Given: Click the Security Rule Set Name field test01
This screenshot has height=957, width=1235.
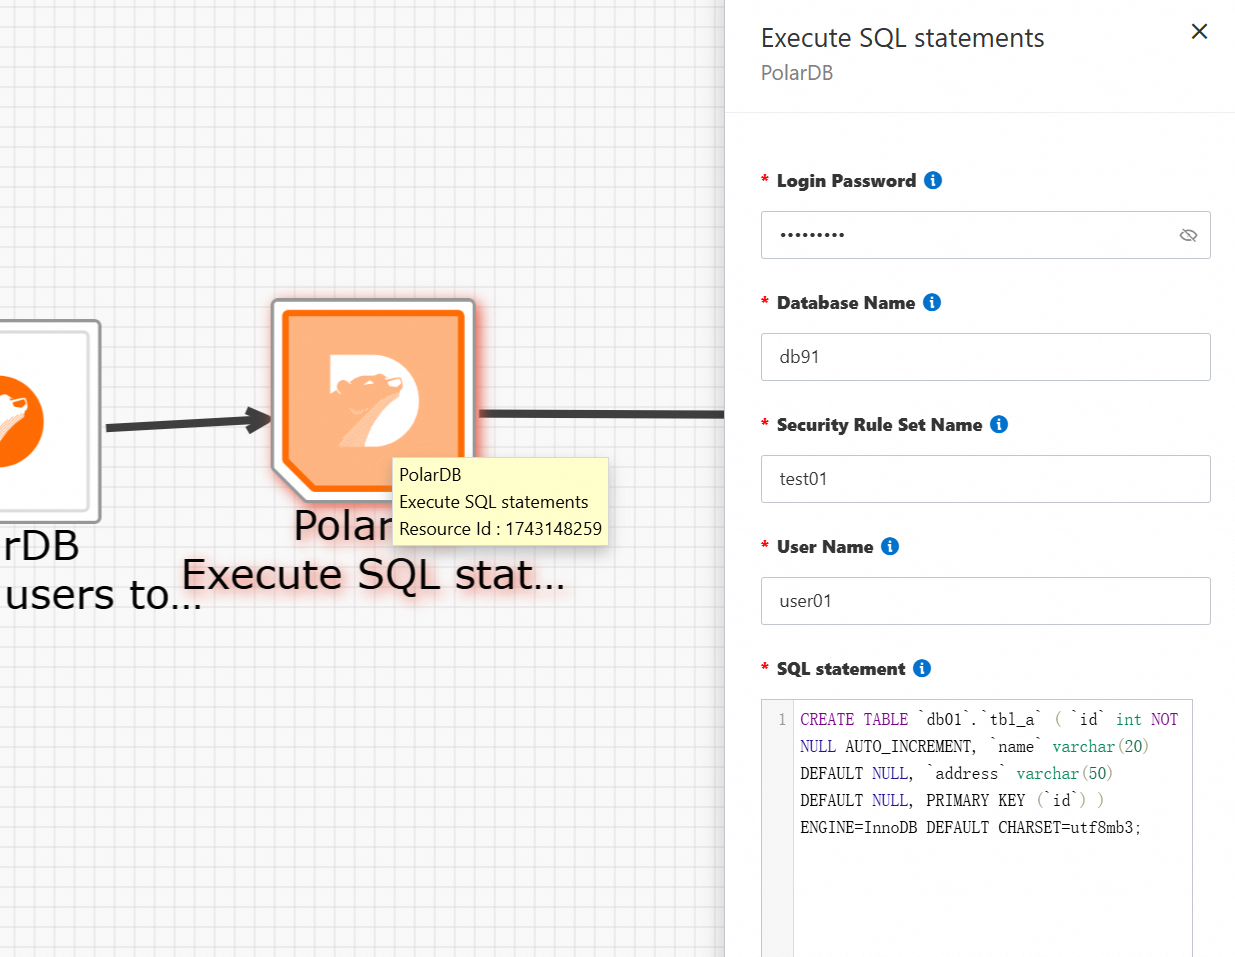Looking at the screenshot, I should click(x=985, y=479).
